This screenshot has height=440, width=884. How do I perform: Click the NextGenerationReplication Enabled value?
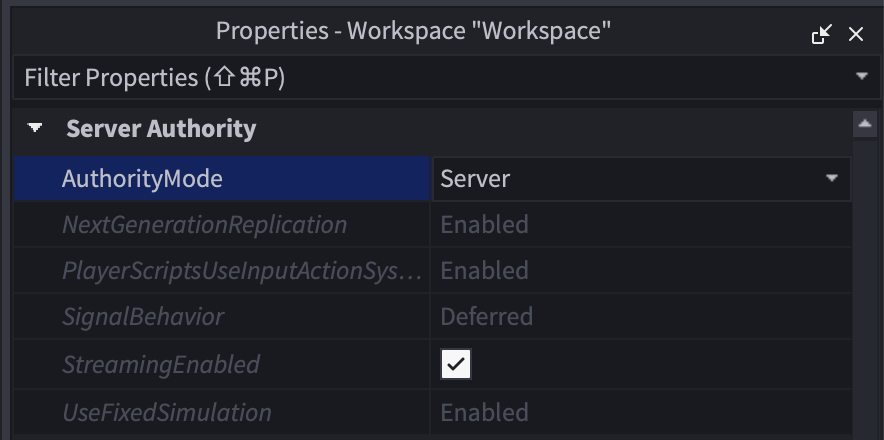(x=484, y=225)
